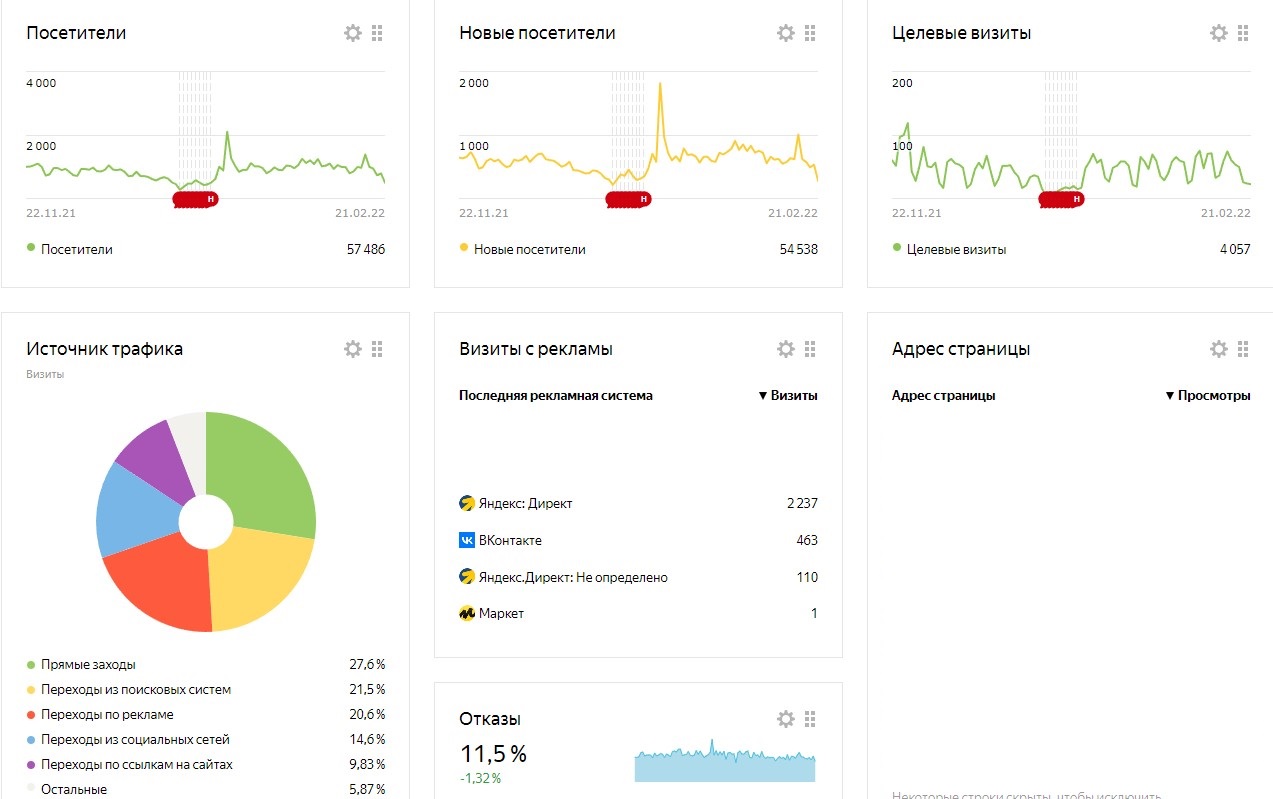Click green pie slice for direct visits

pos(265,475)
